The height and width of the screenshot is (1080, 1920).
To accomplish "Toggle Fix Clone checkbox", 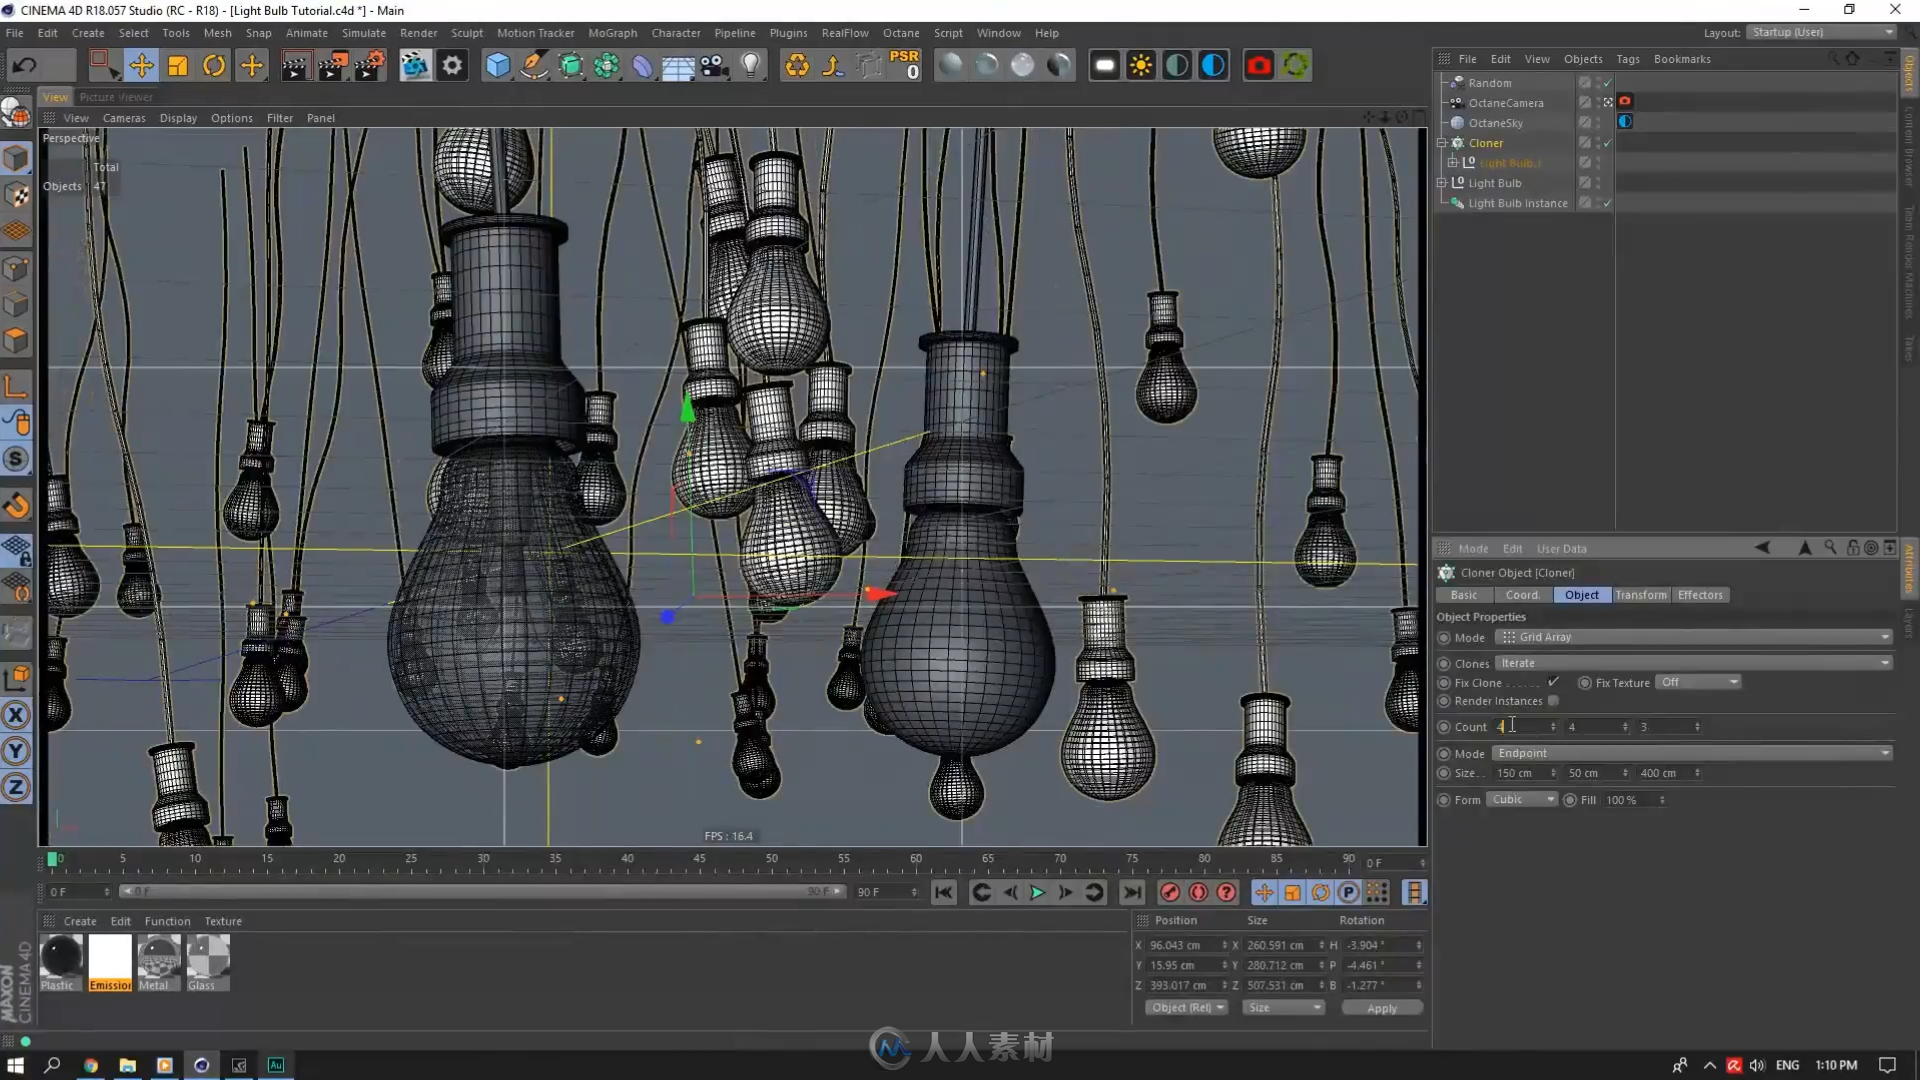I will (x=1552, y=682).
